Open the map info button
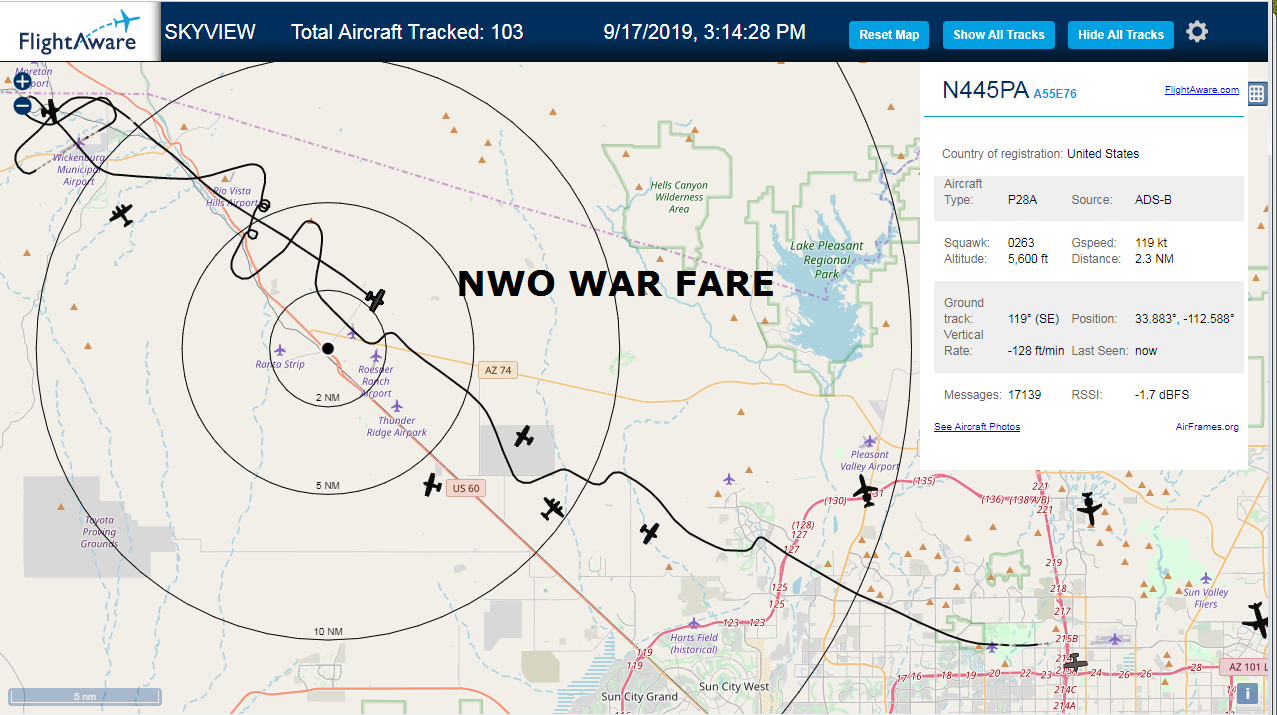1277x715 pixels. pos(1247,693)
